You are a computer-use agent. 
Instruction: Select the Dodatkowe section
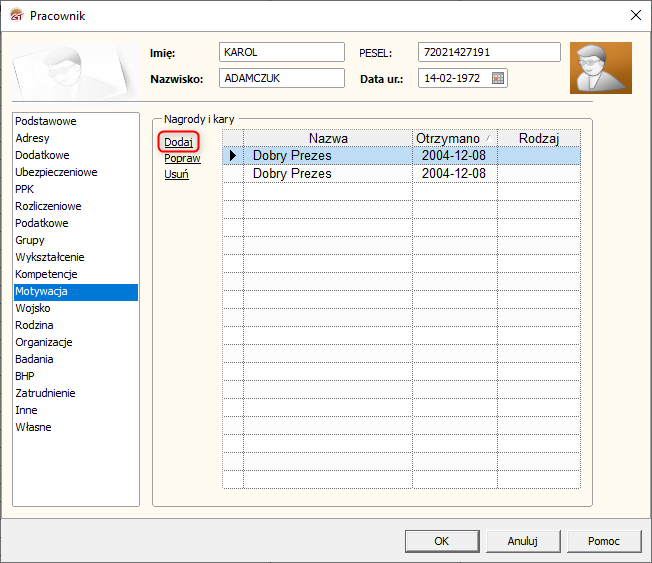[x=76, y=155]
